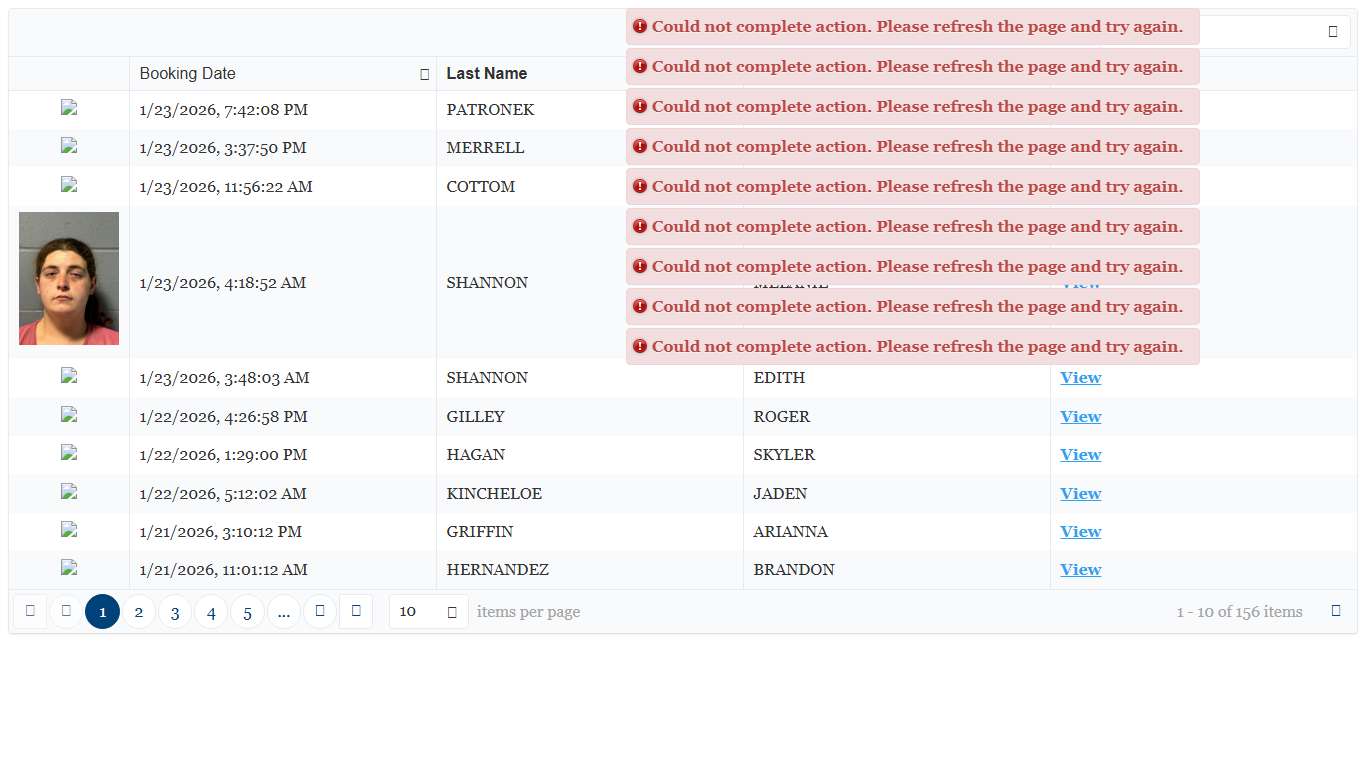Go to the next page of results
Viewport: 1366px width, 768px height.
pos(320,611)
